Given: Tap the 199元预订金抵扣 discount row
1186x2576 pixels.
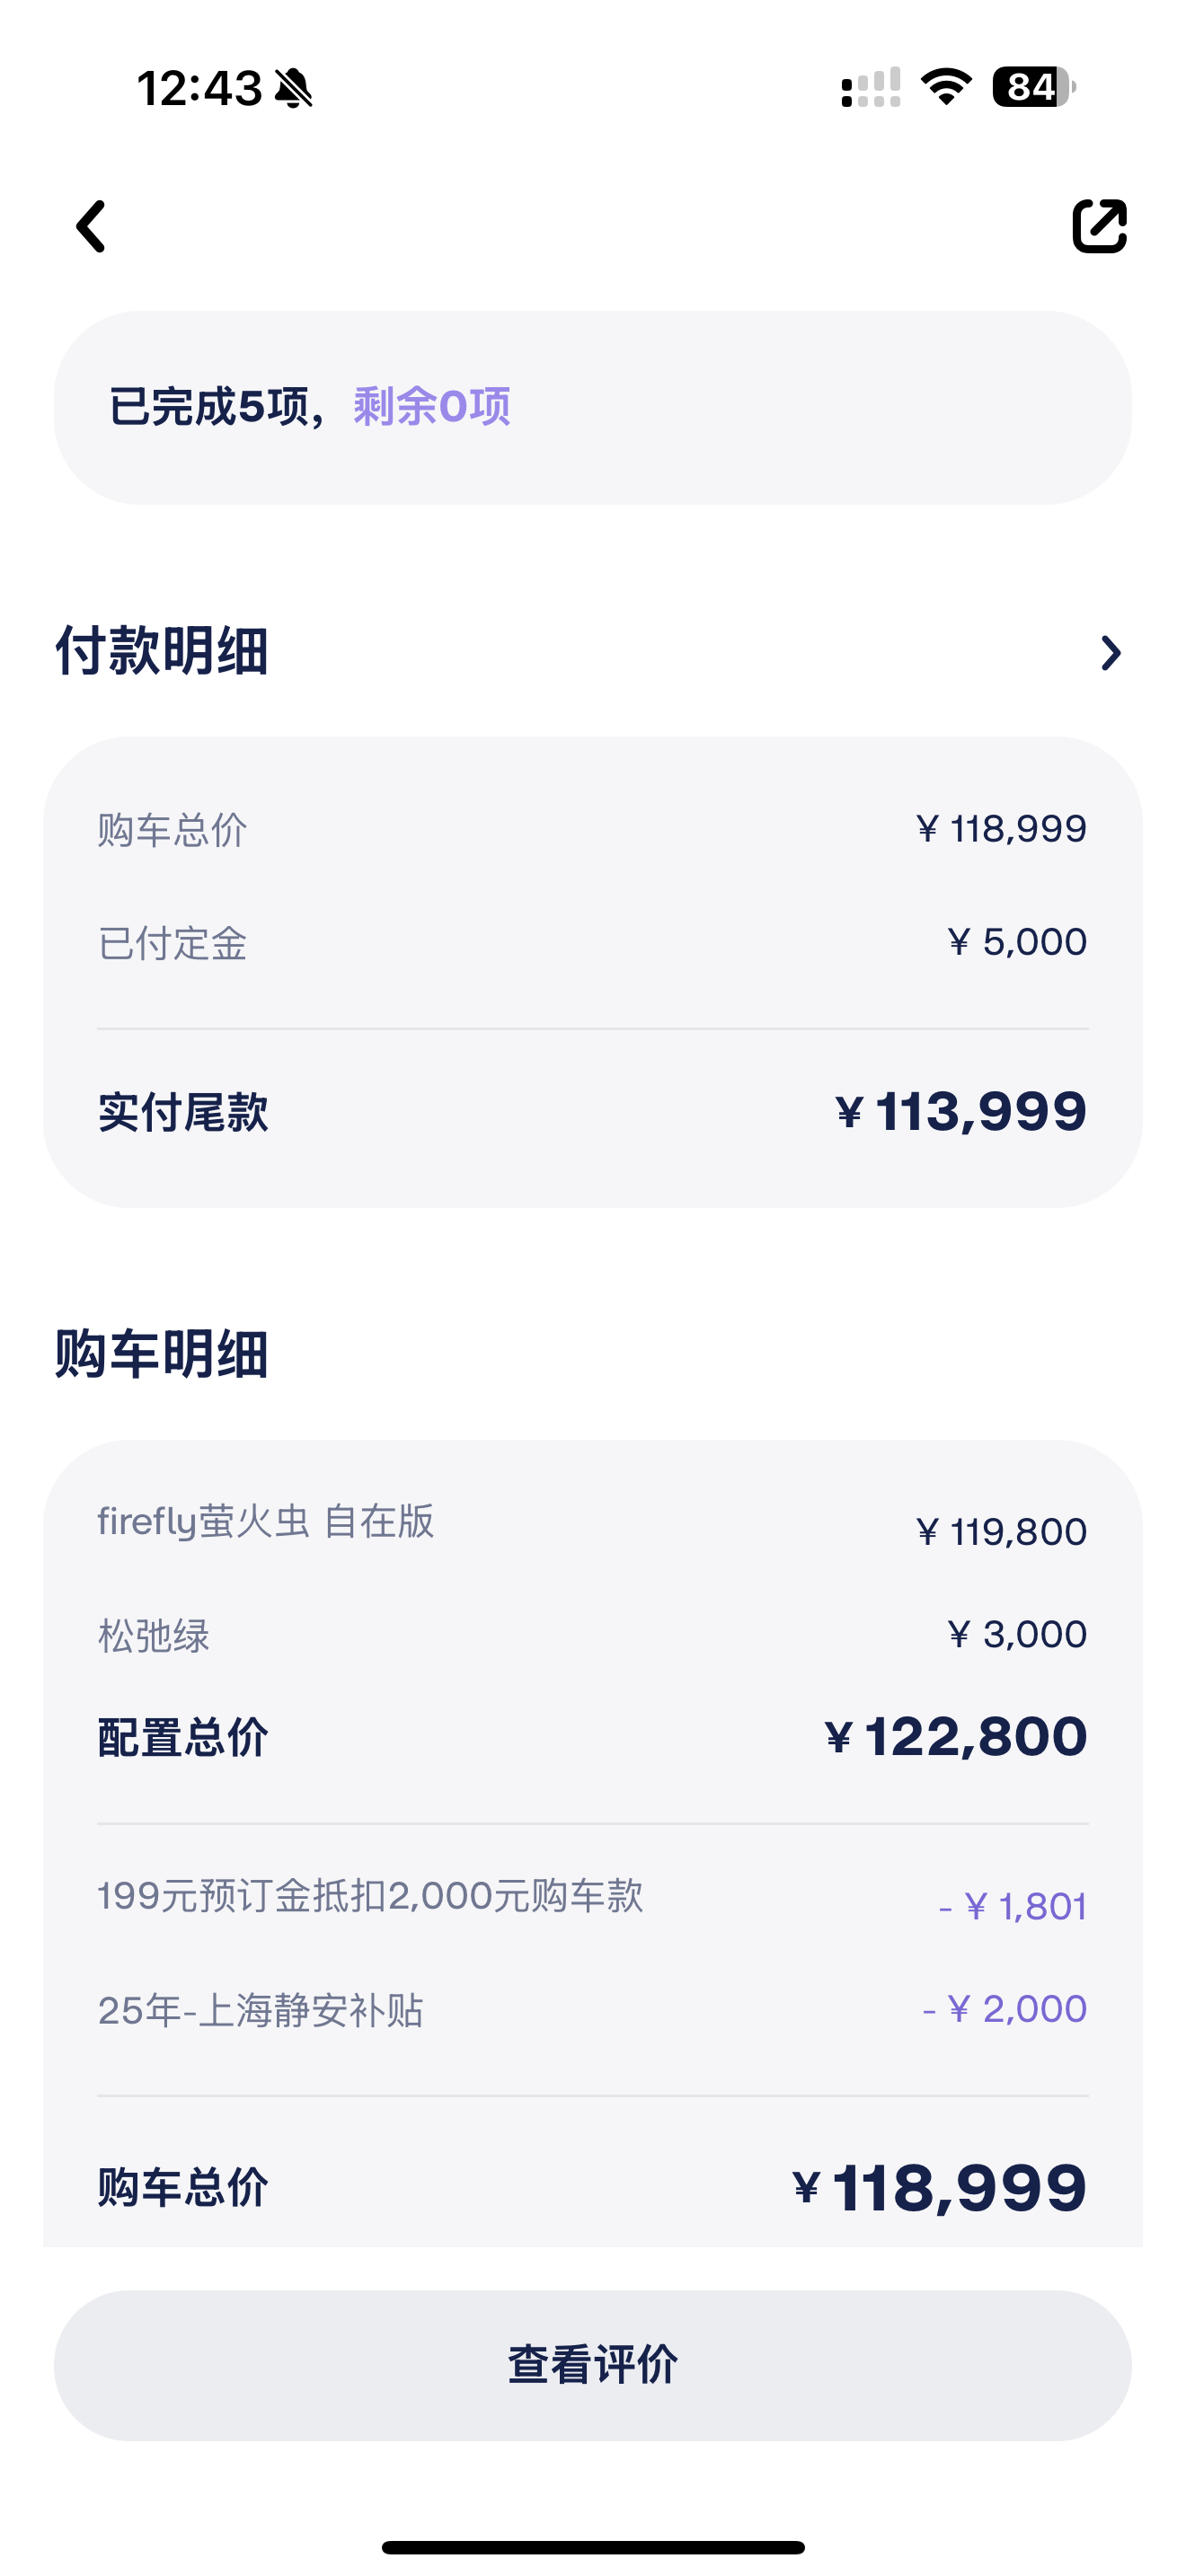Looking at the screenshot, I should pos(593,1900).
